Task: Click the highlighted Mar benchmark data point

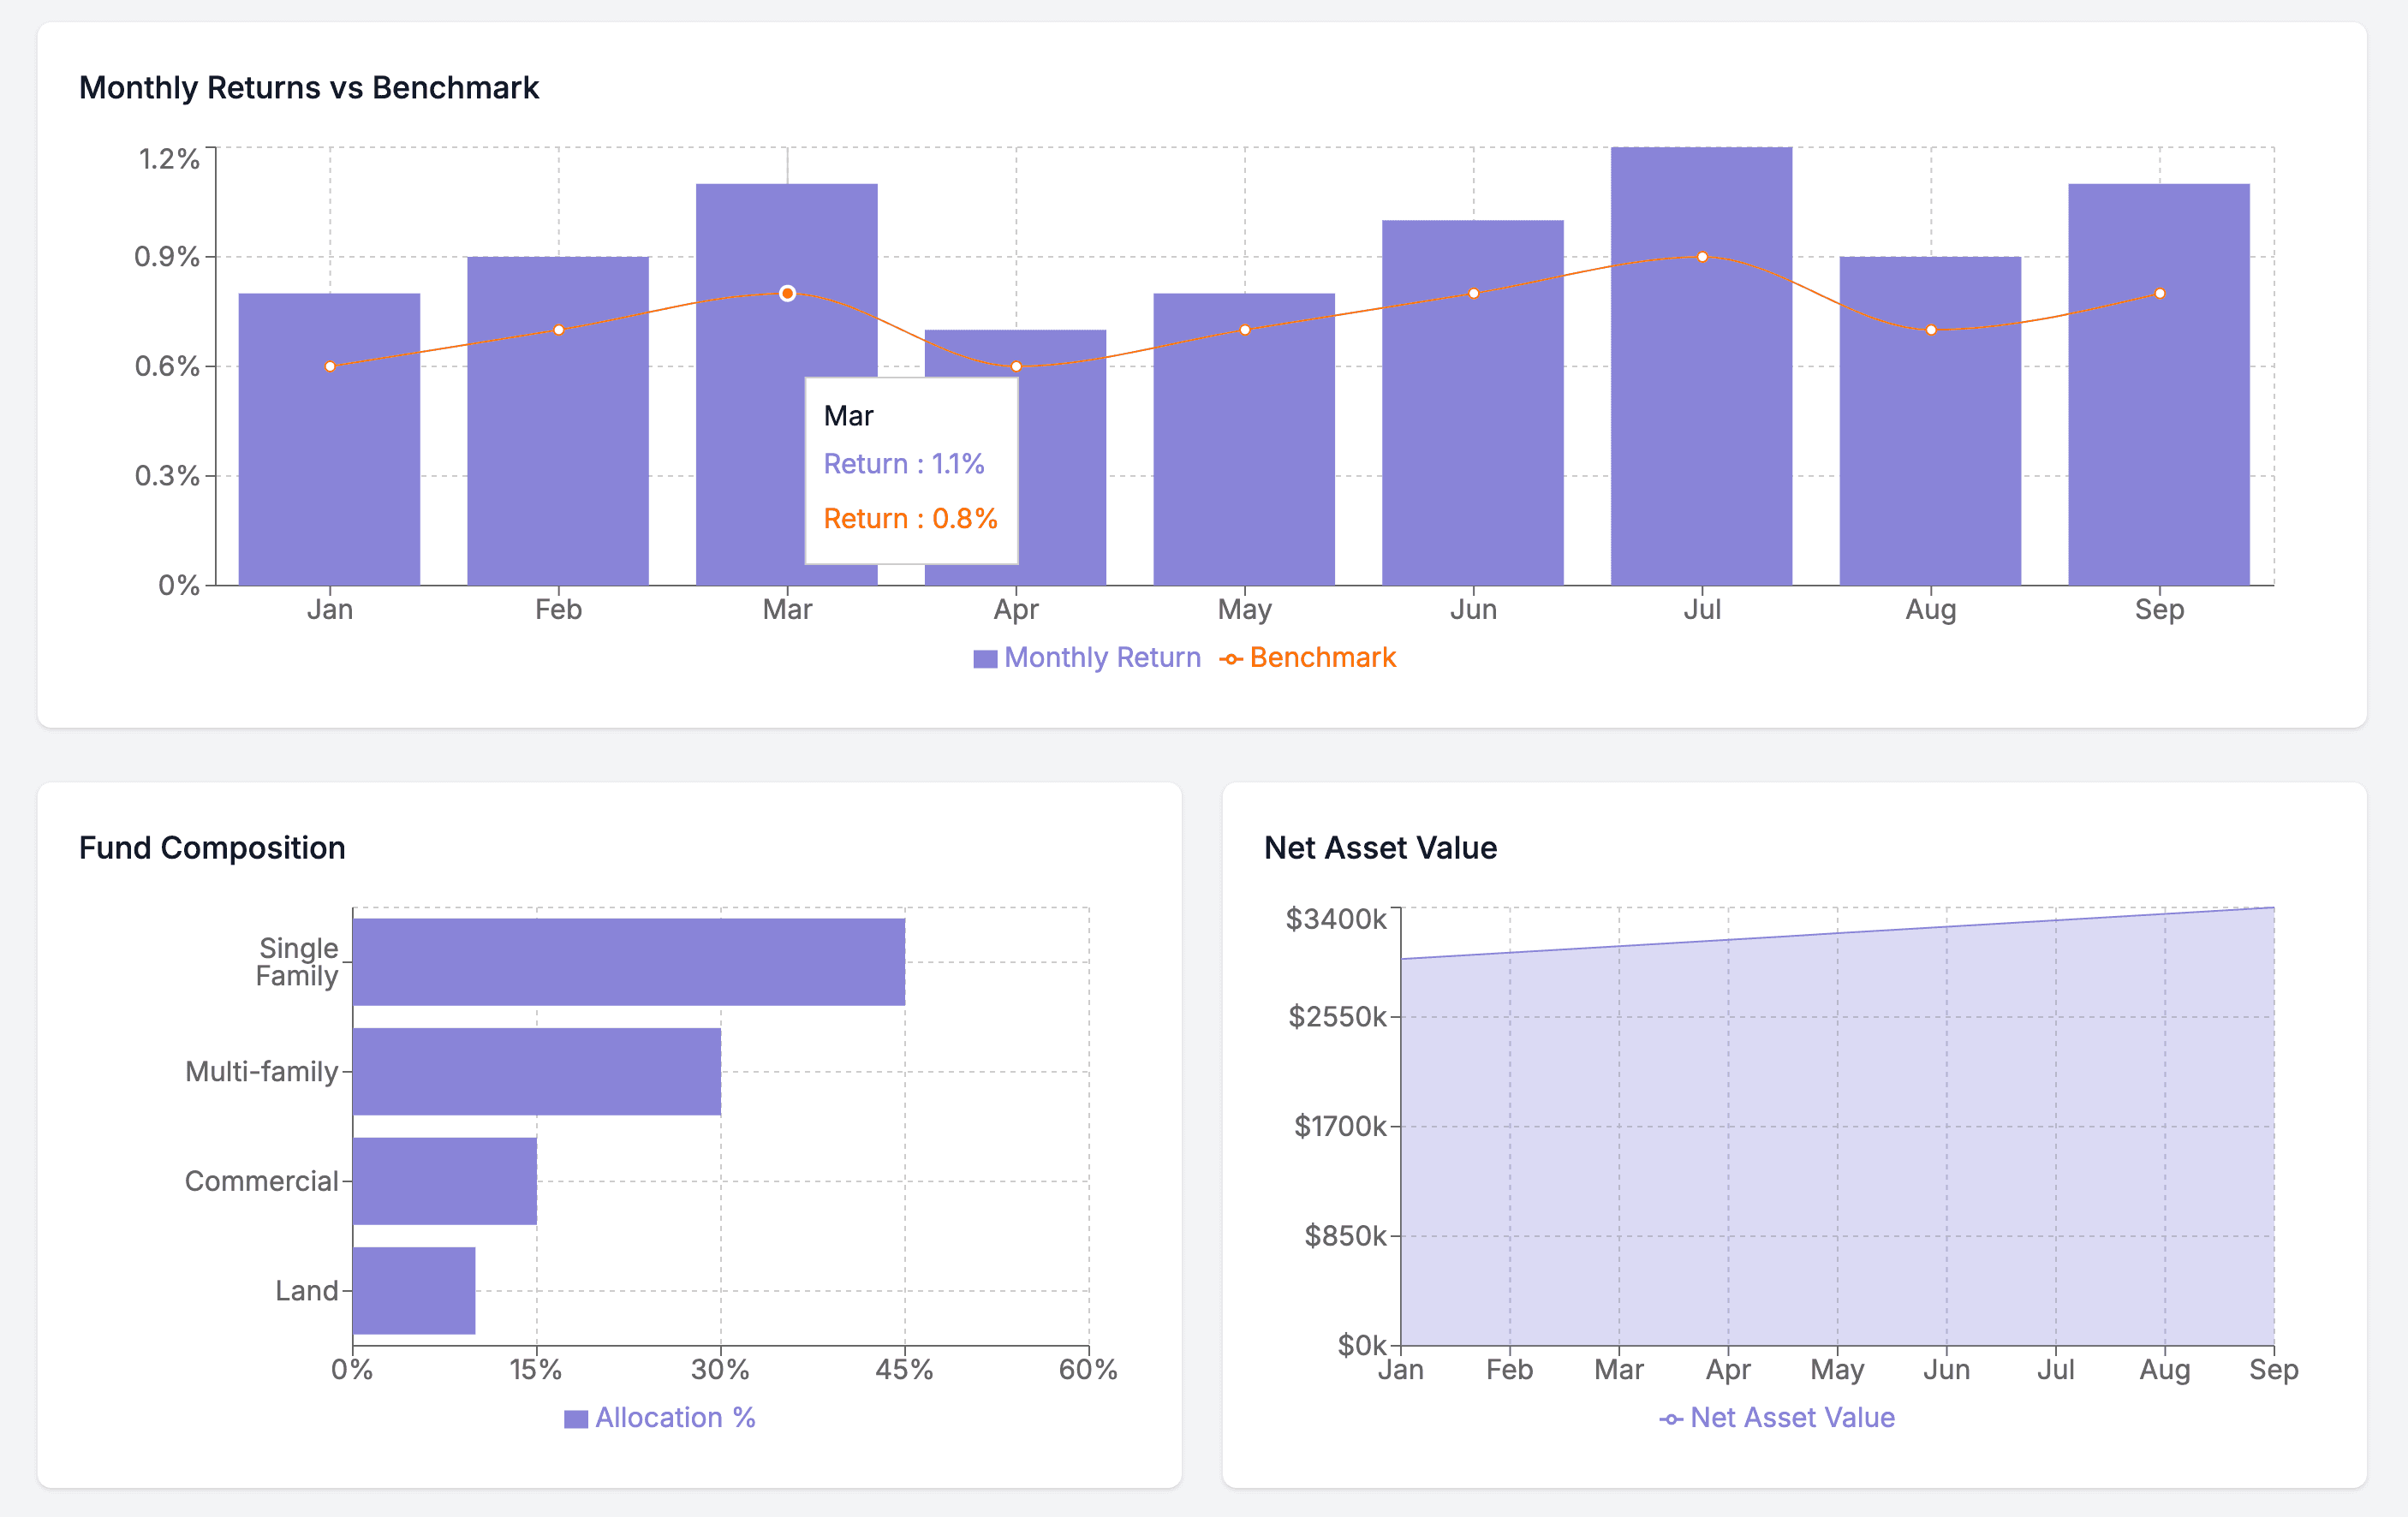Action: (x=787, y=293)
